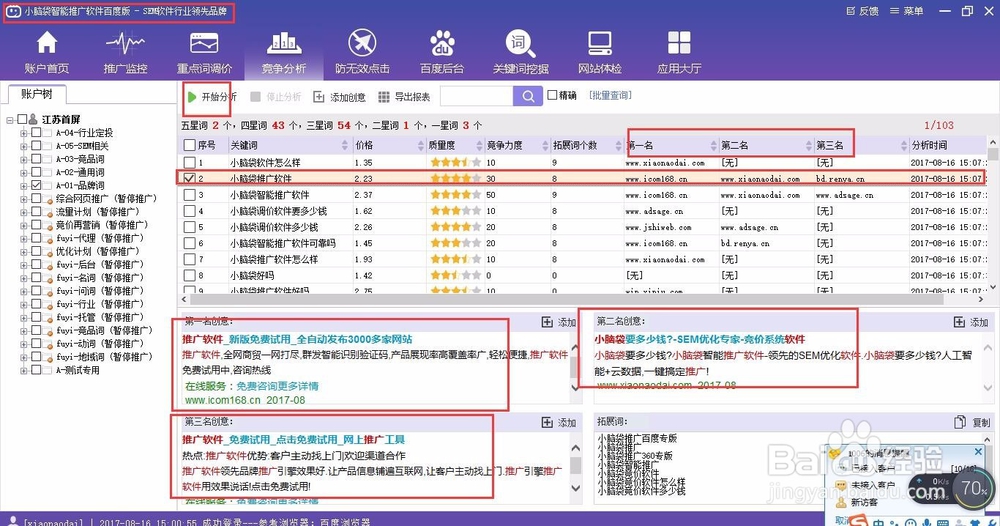The height and width of the screenshot is (526, 1000).
Task: Click www.icom168.cn green URL
Action: click(223, 400)
